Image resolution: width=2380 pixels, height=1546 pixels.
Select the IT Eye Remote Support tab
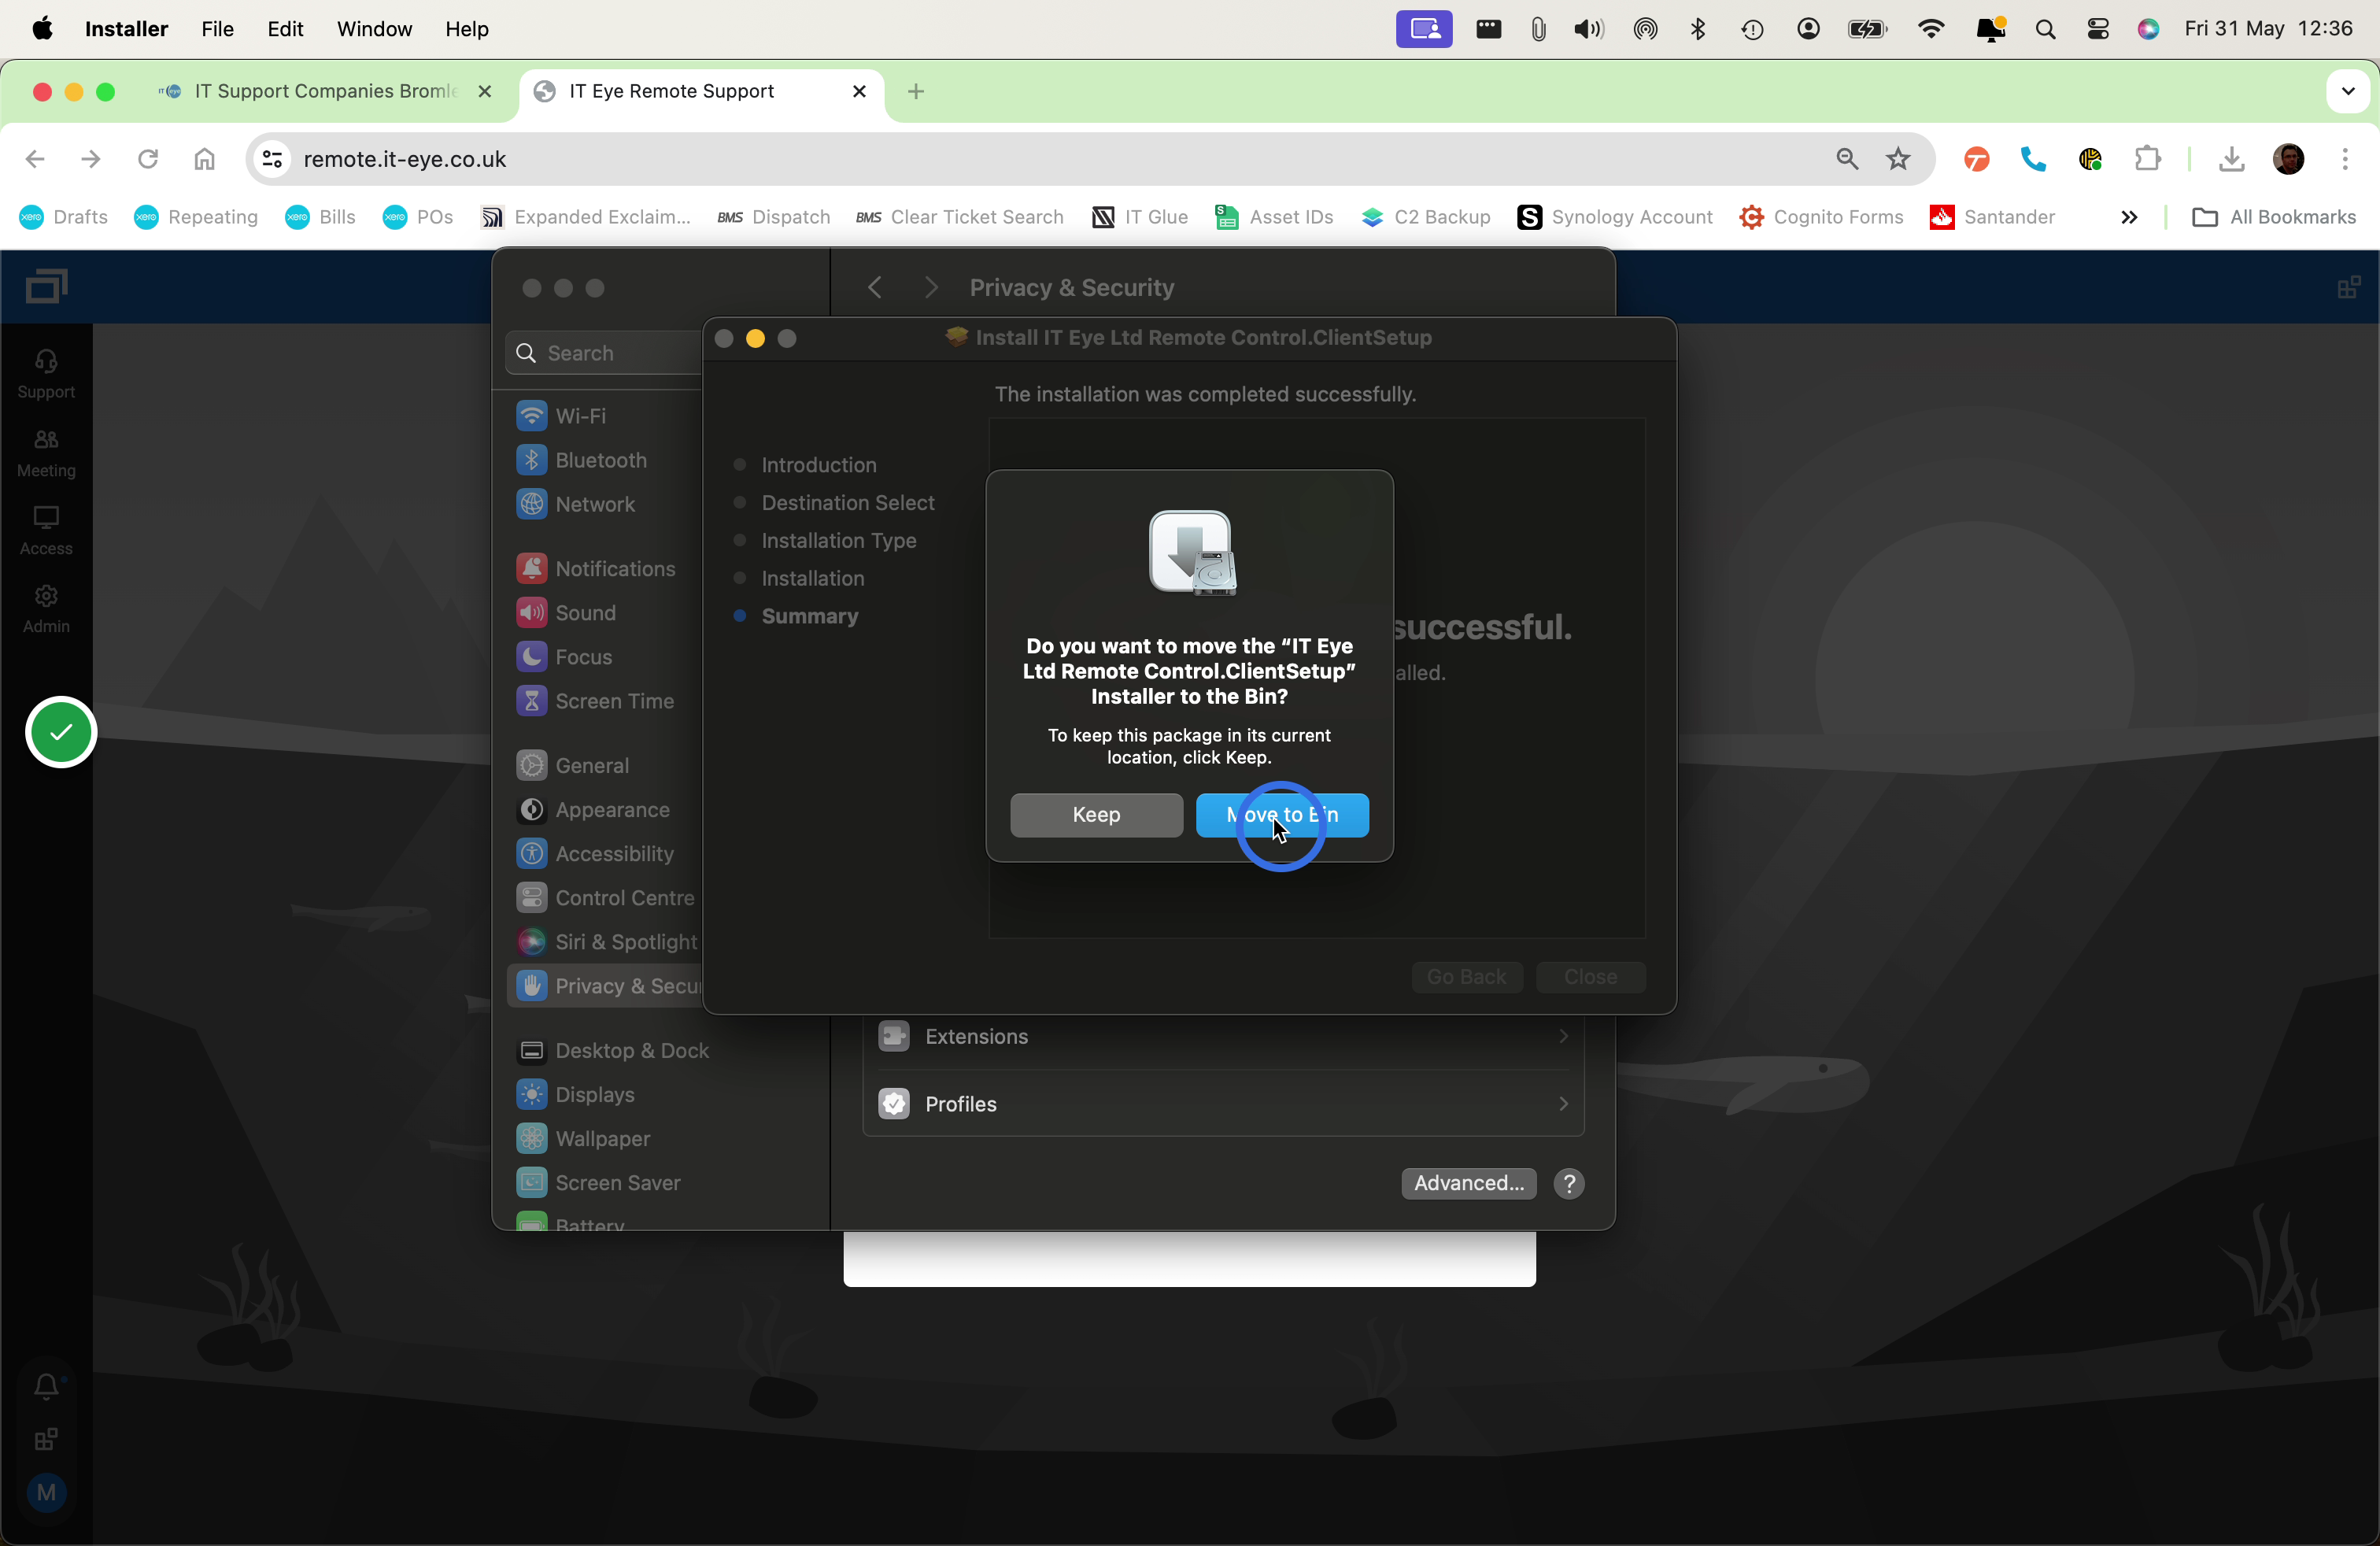700,91
